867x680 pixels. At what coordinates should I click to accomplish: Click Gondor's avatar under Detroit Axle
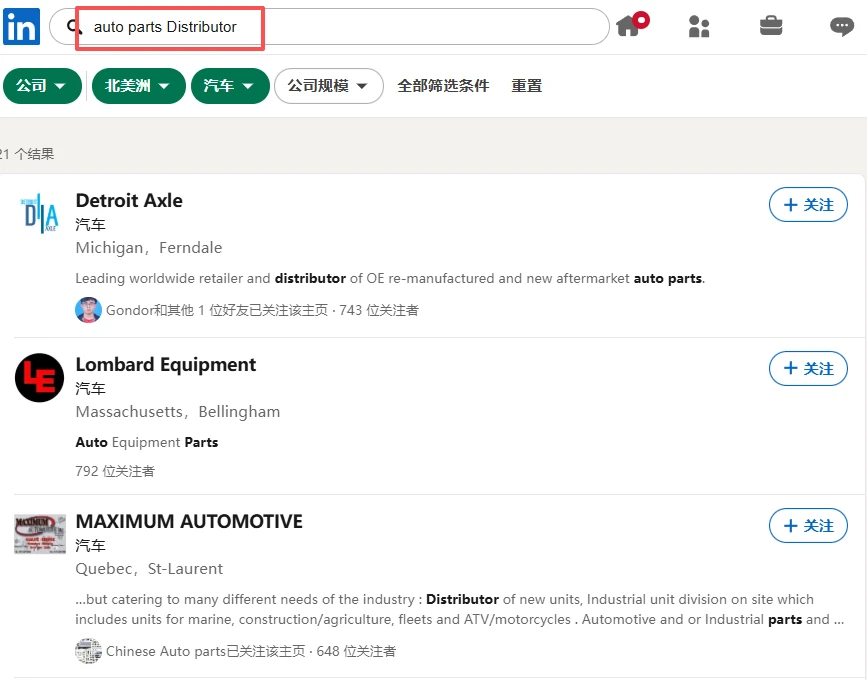pyautogui.click(x=88, y=310)
